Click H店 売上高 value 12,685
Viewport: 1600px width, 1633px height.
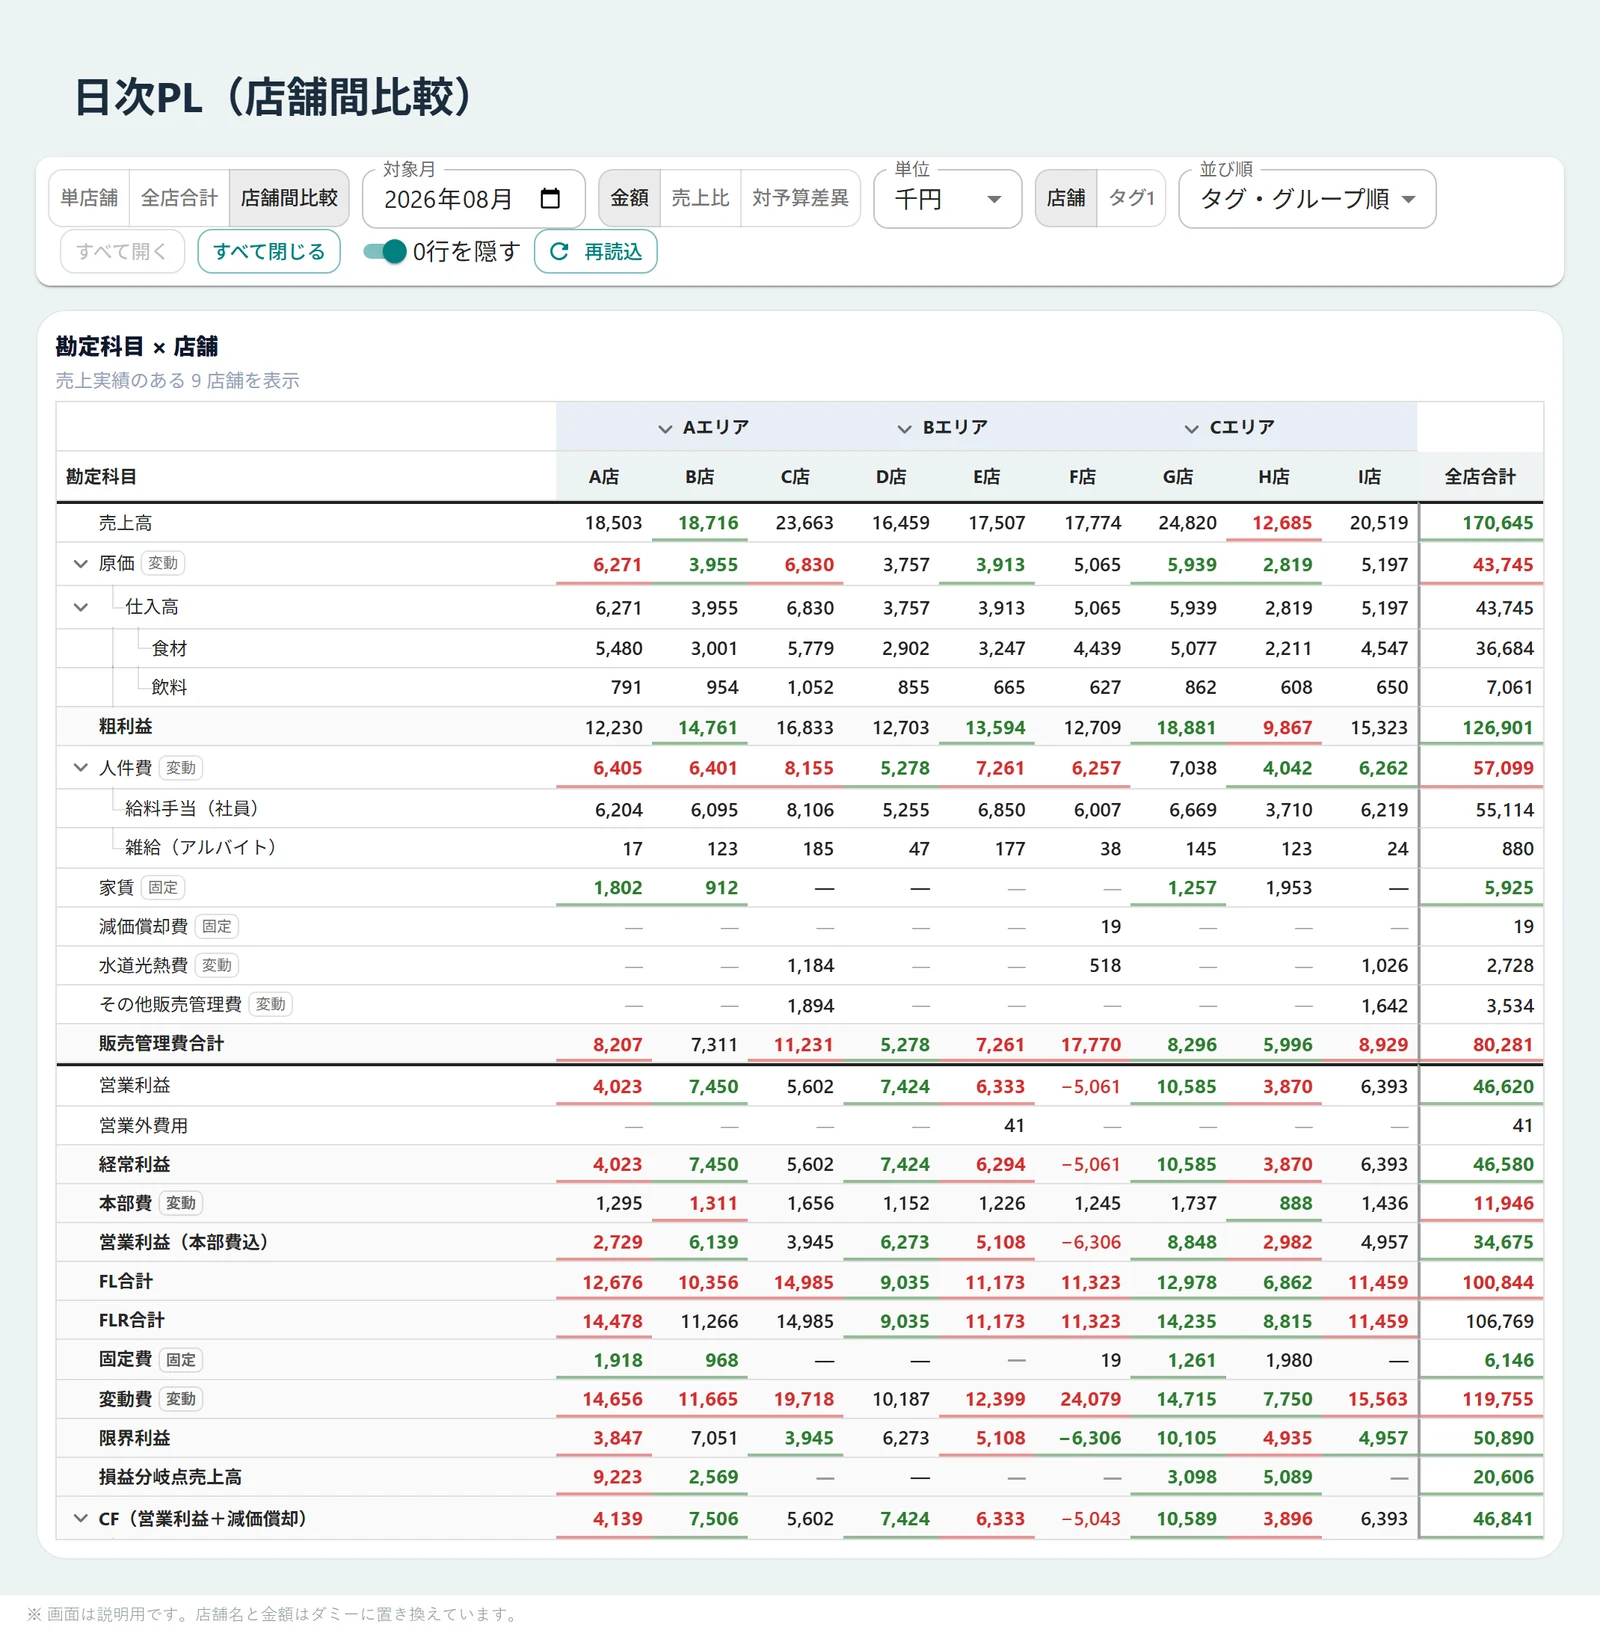(x=1282, y=523)
